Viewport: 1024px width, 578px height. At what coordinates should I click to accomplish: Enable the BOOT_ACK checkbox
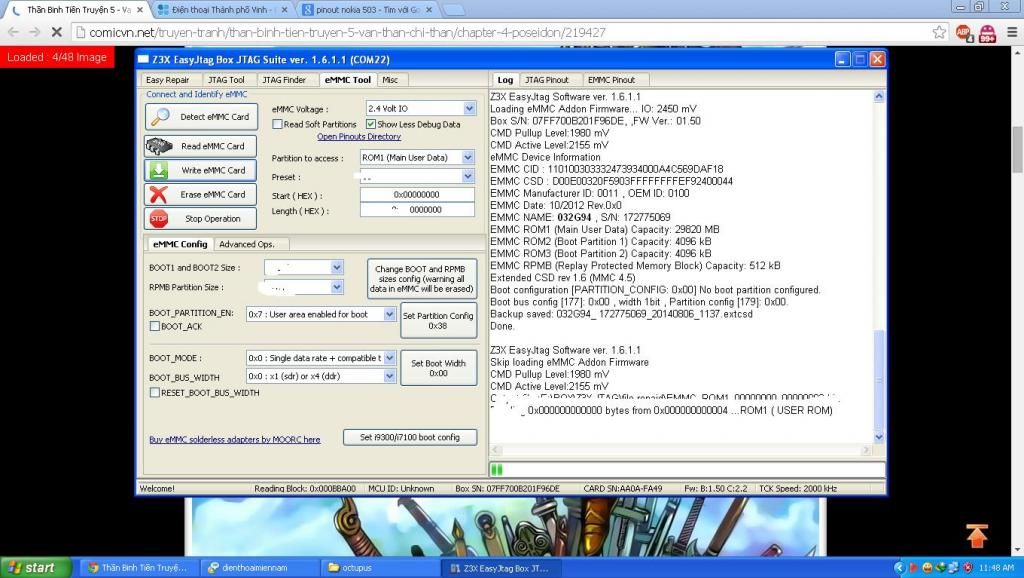[x=155, y=326]
